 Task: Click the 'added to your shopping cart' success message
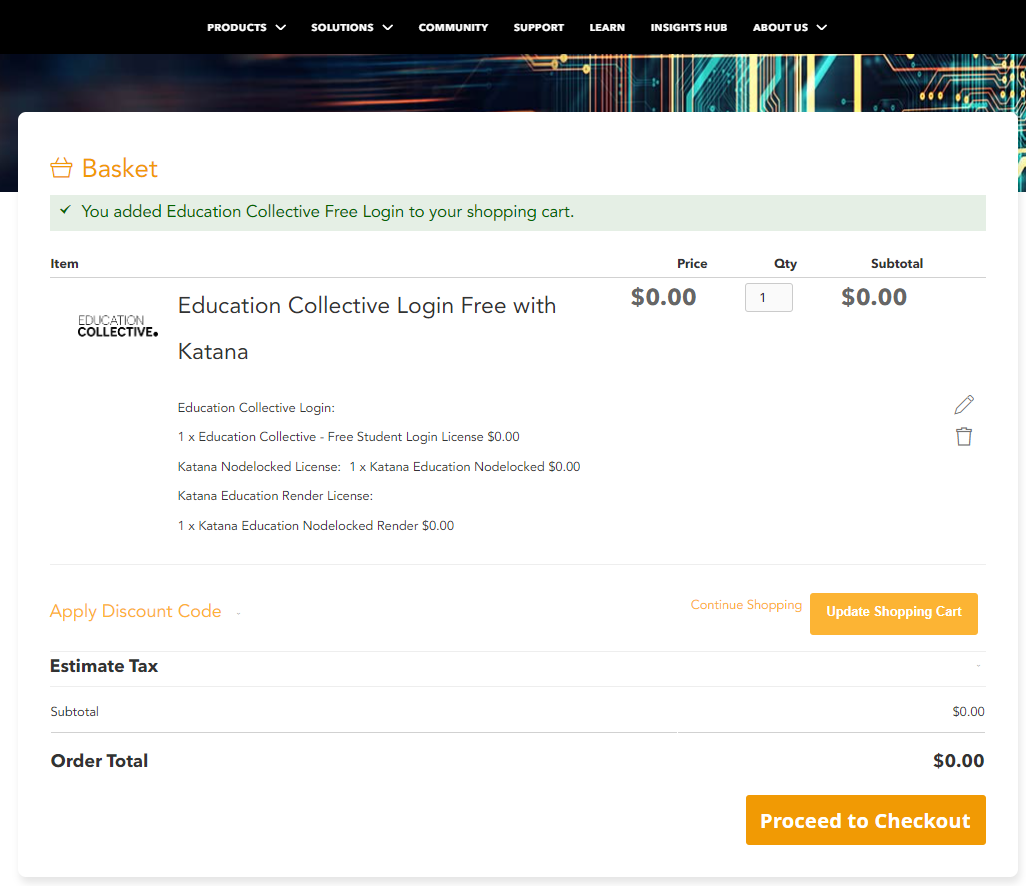tap(518, 212)
